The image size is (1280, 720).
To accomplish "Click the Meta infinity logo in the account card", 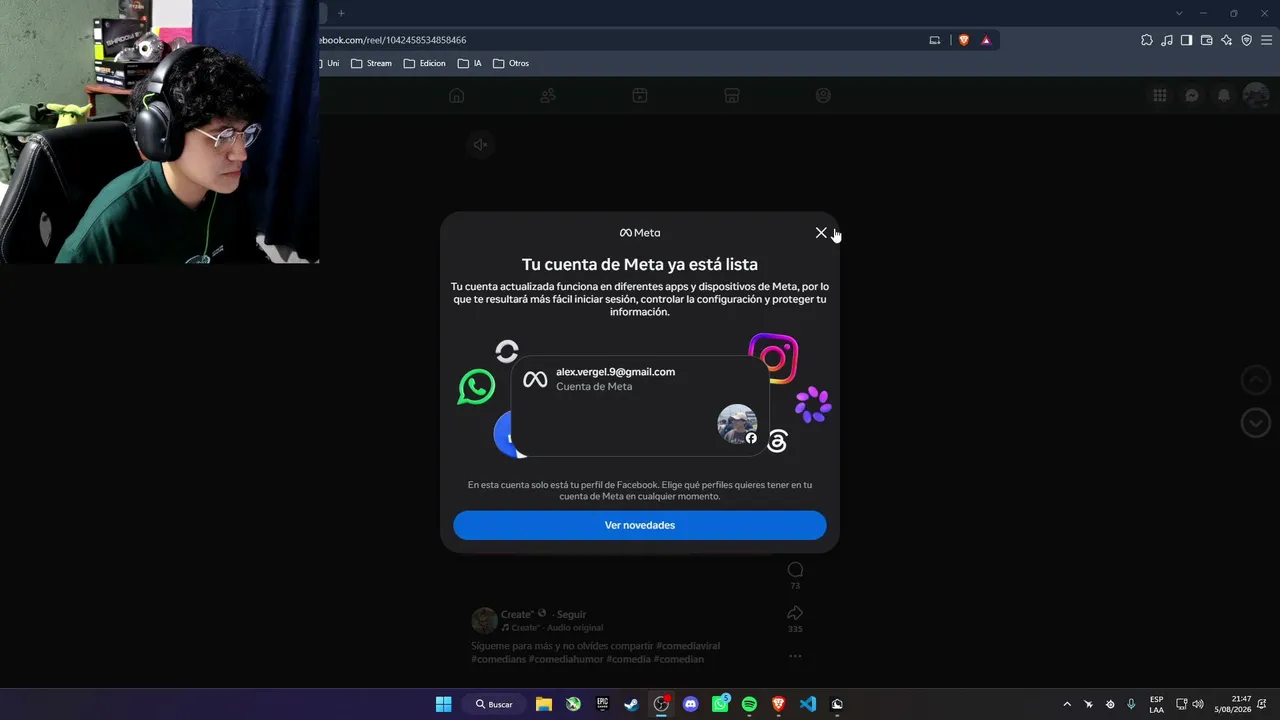I will pos(535,379).
